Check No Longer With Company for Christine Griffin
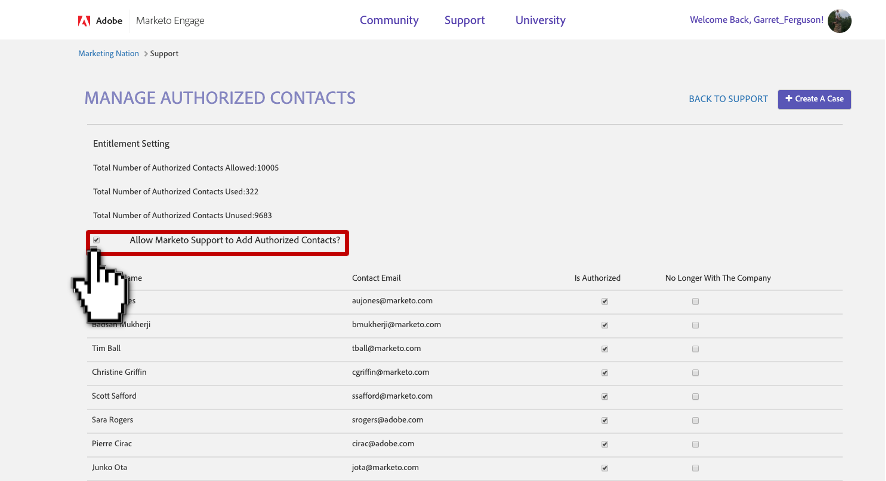This screenshot has height=481, width=886. click(695, 373)
